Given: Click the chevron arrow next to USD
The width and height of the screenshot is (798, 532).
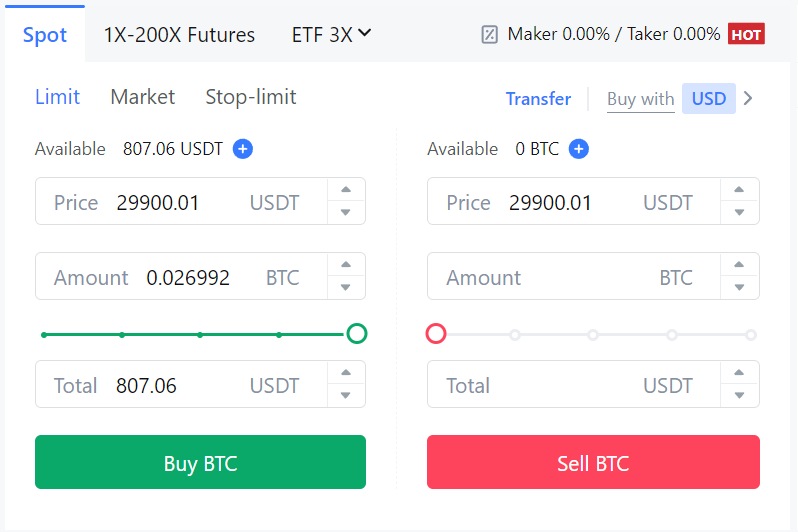Looking at the screenshot, I should point(748,98).
